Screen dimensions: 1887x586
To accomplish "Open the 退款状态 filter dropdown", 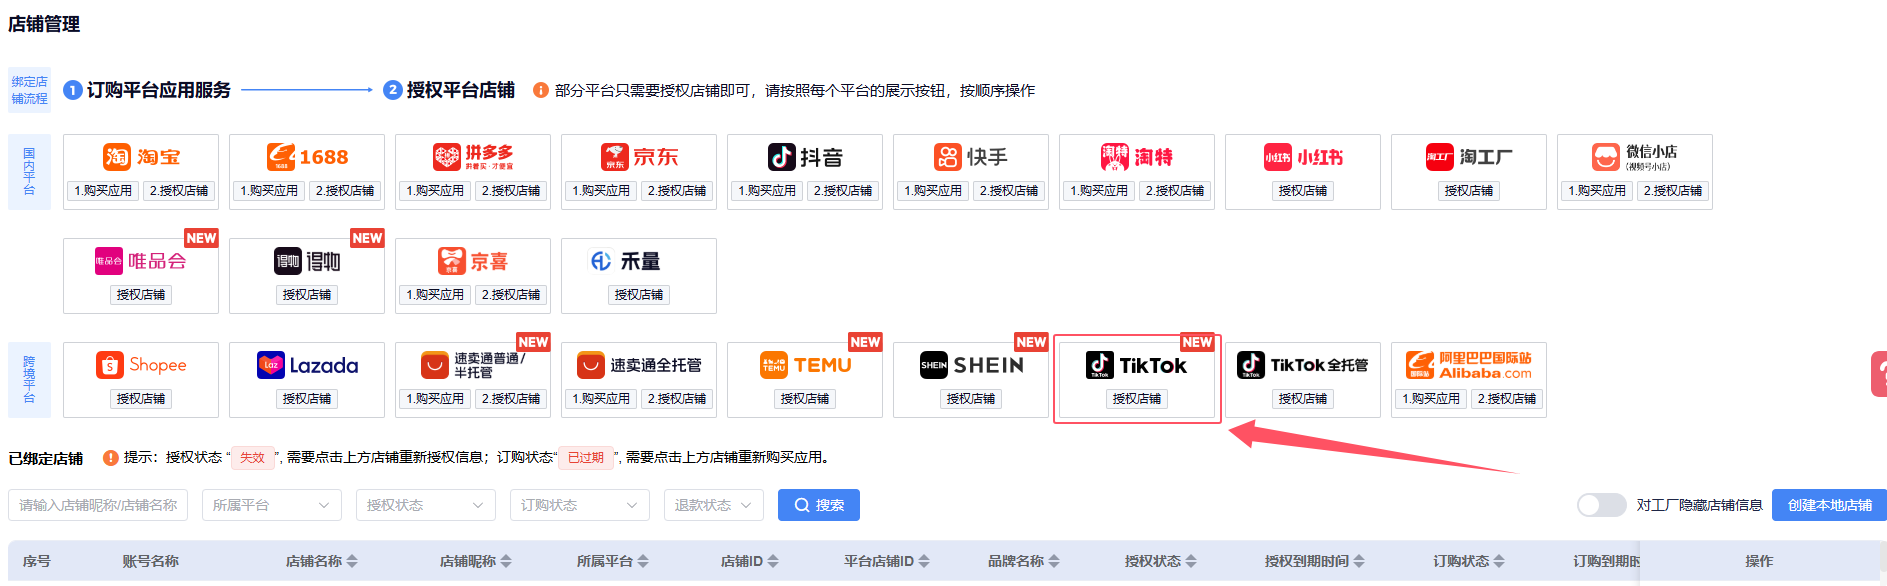I will coord(714,505).
